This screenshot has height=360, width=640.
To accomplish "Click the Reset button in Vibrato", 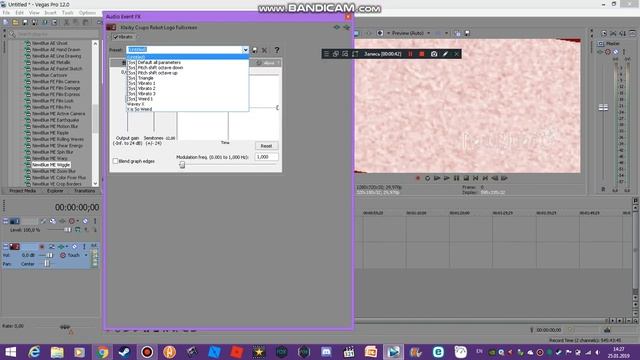I will 266,146.
